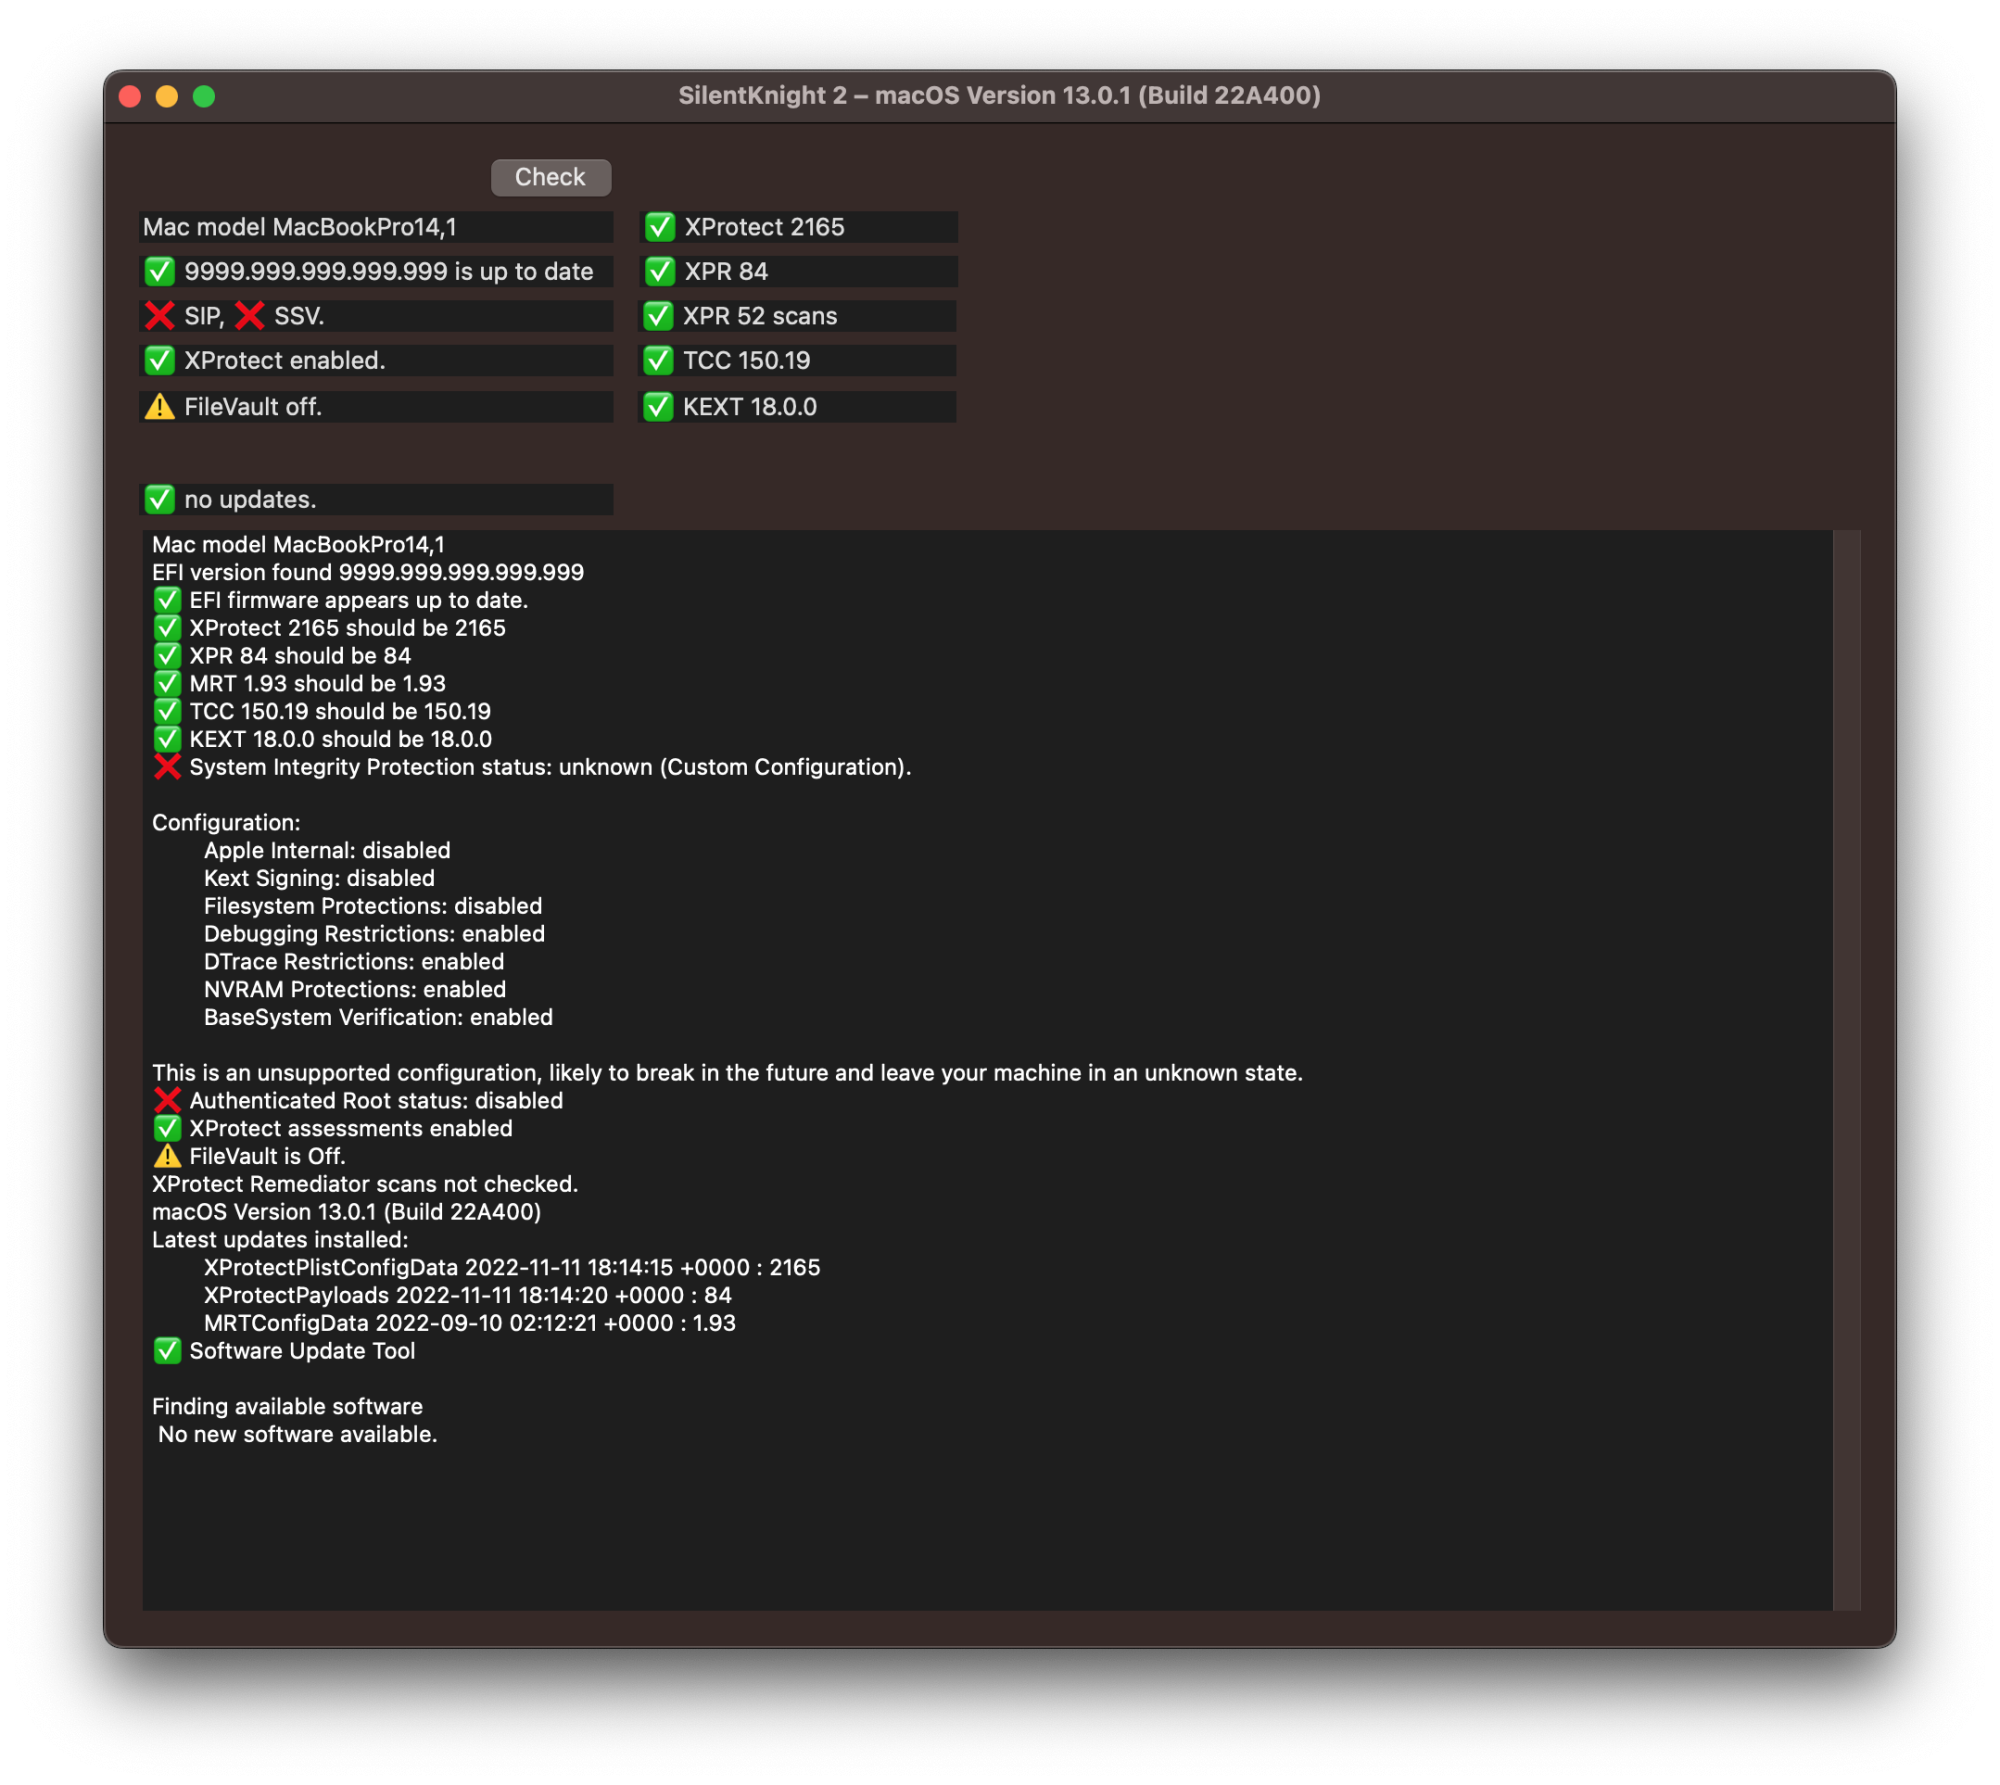Click the checkmark beside Software Update Tool
2000x1785 pixels.
click(x=167, y=1351)
